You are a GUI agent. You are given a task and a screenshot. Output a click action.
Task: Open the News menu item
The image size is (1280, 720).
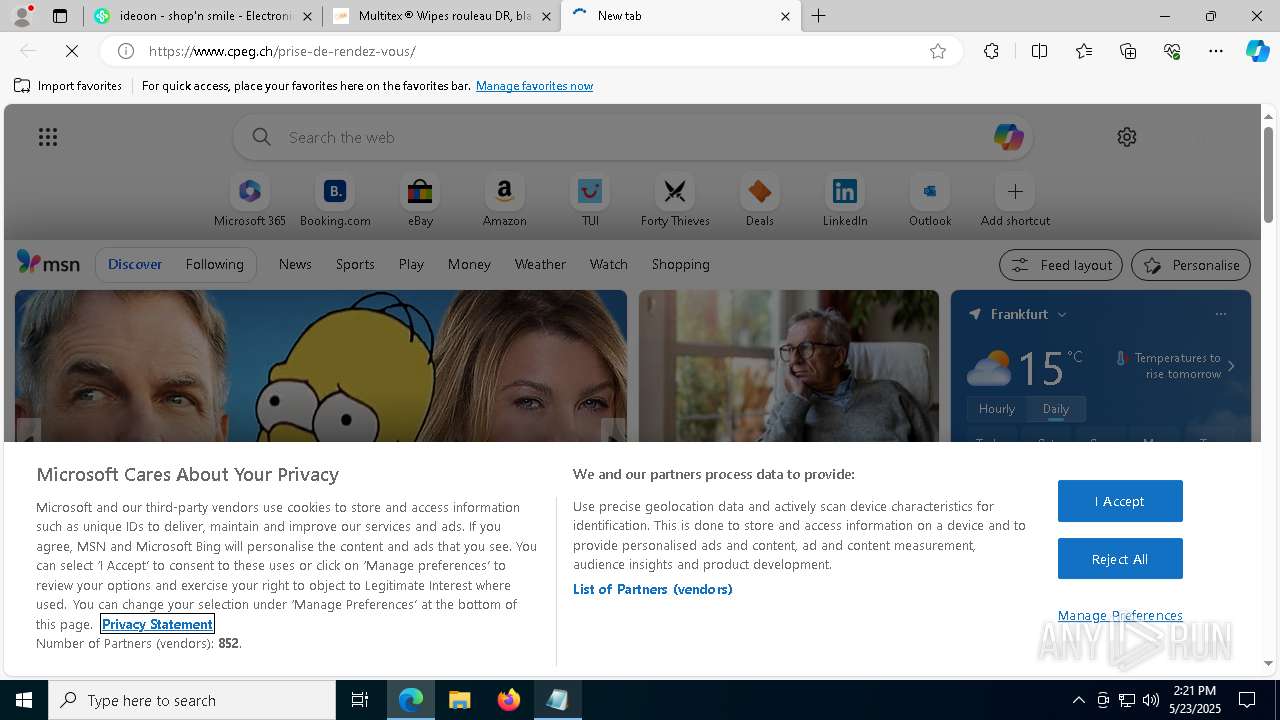(295, 264)
